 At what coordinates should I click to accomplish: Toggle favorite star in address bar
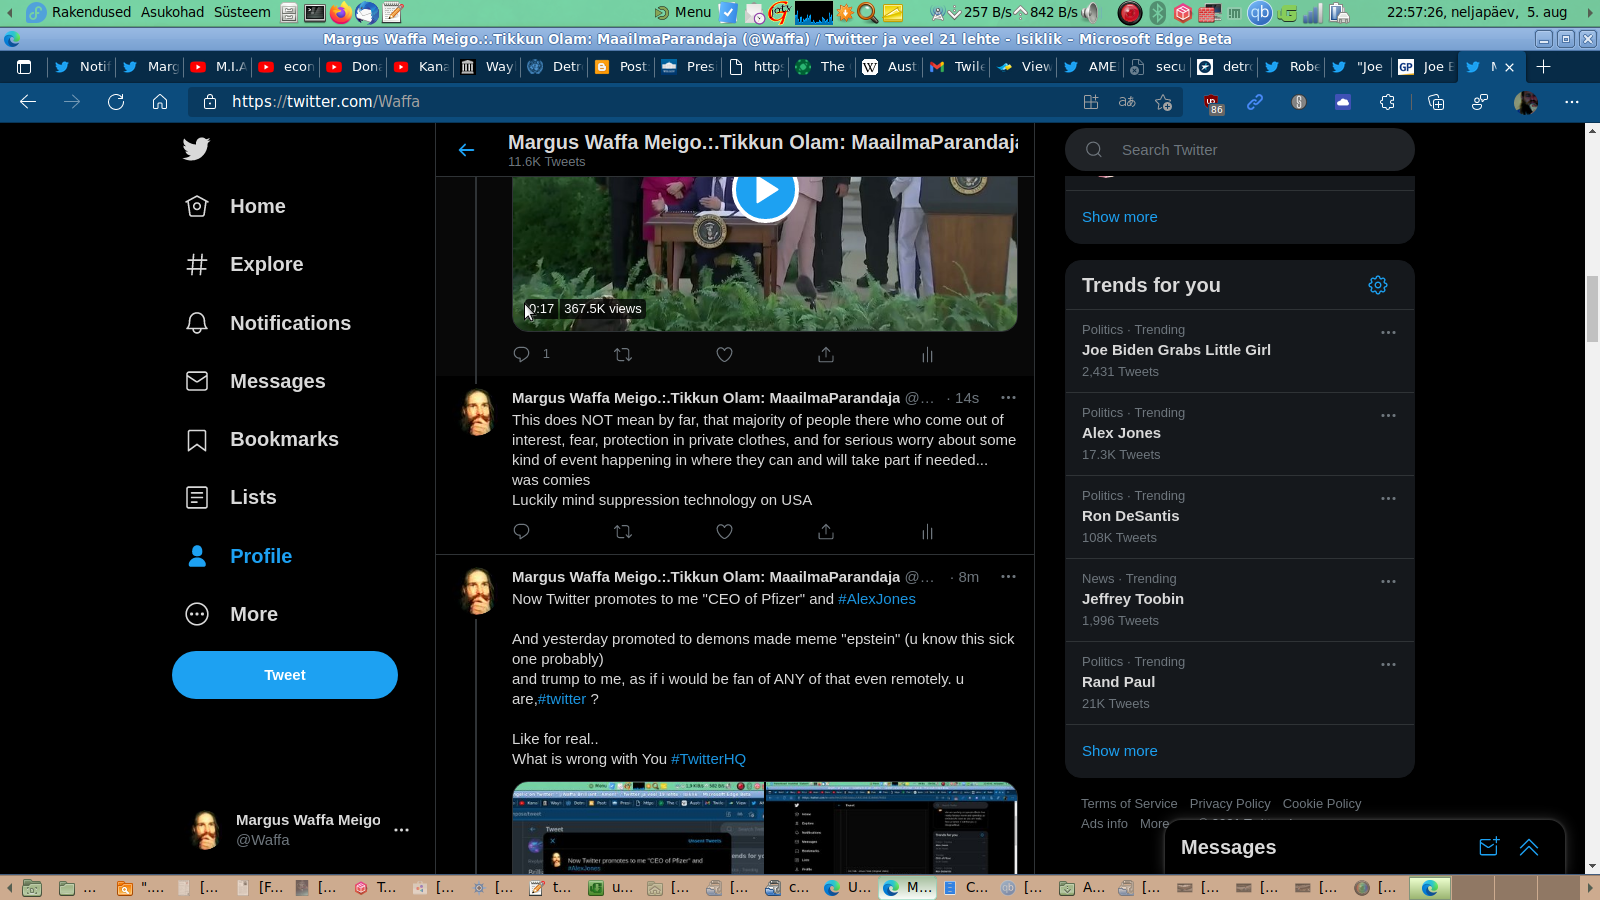click(x=1163, y=102)
